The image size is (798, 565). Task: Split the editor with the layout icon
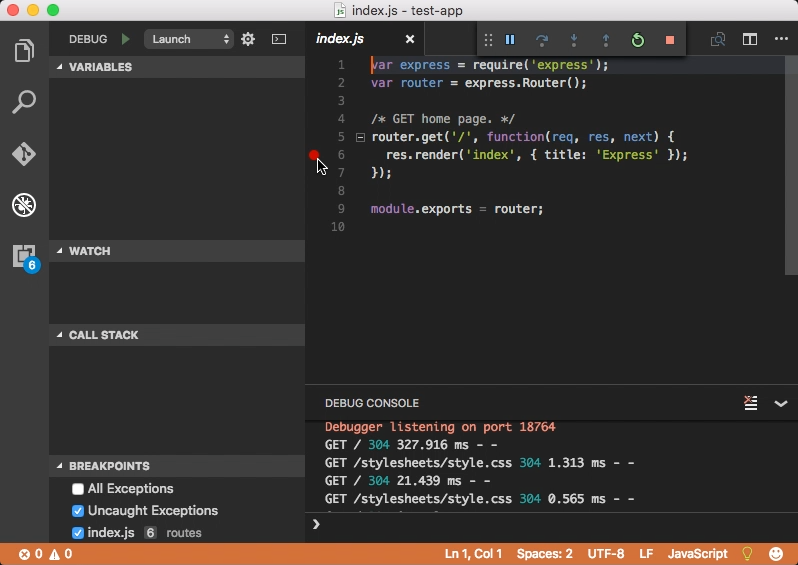[749, 39]
